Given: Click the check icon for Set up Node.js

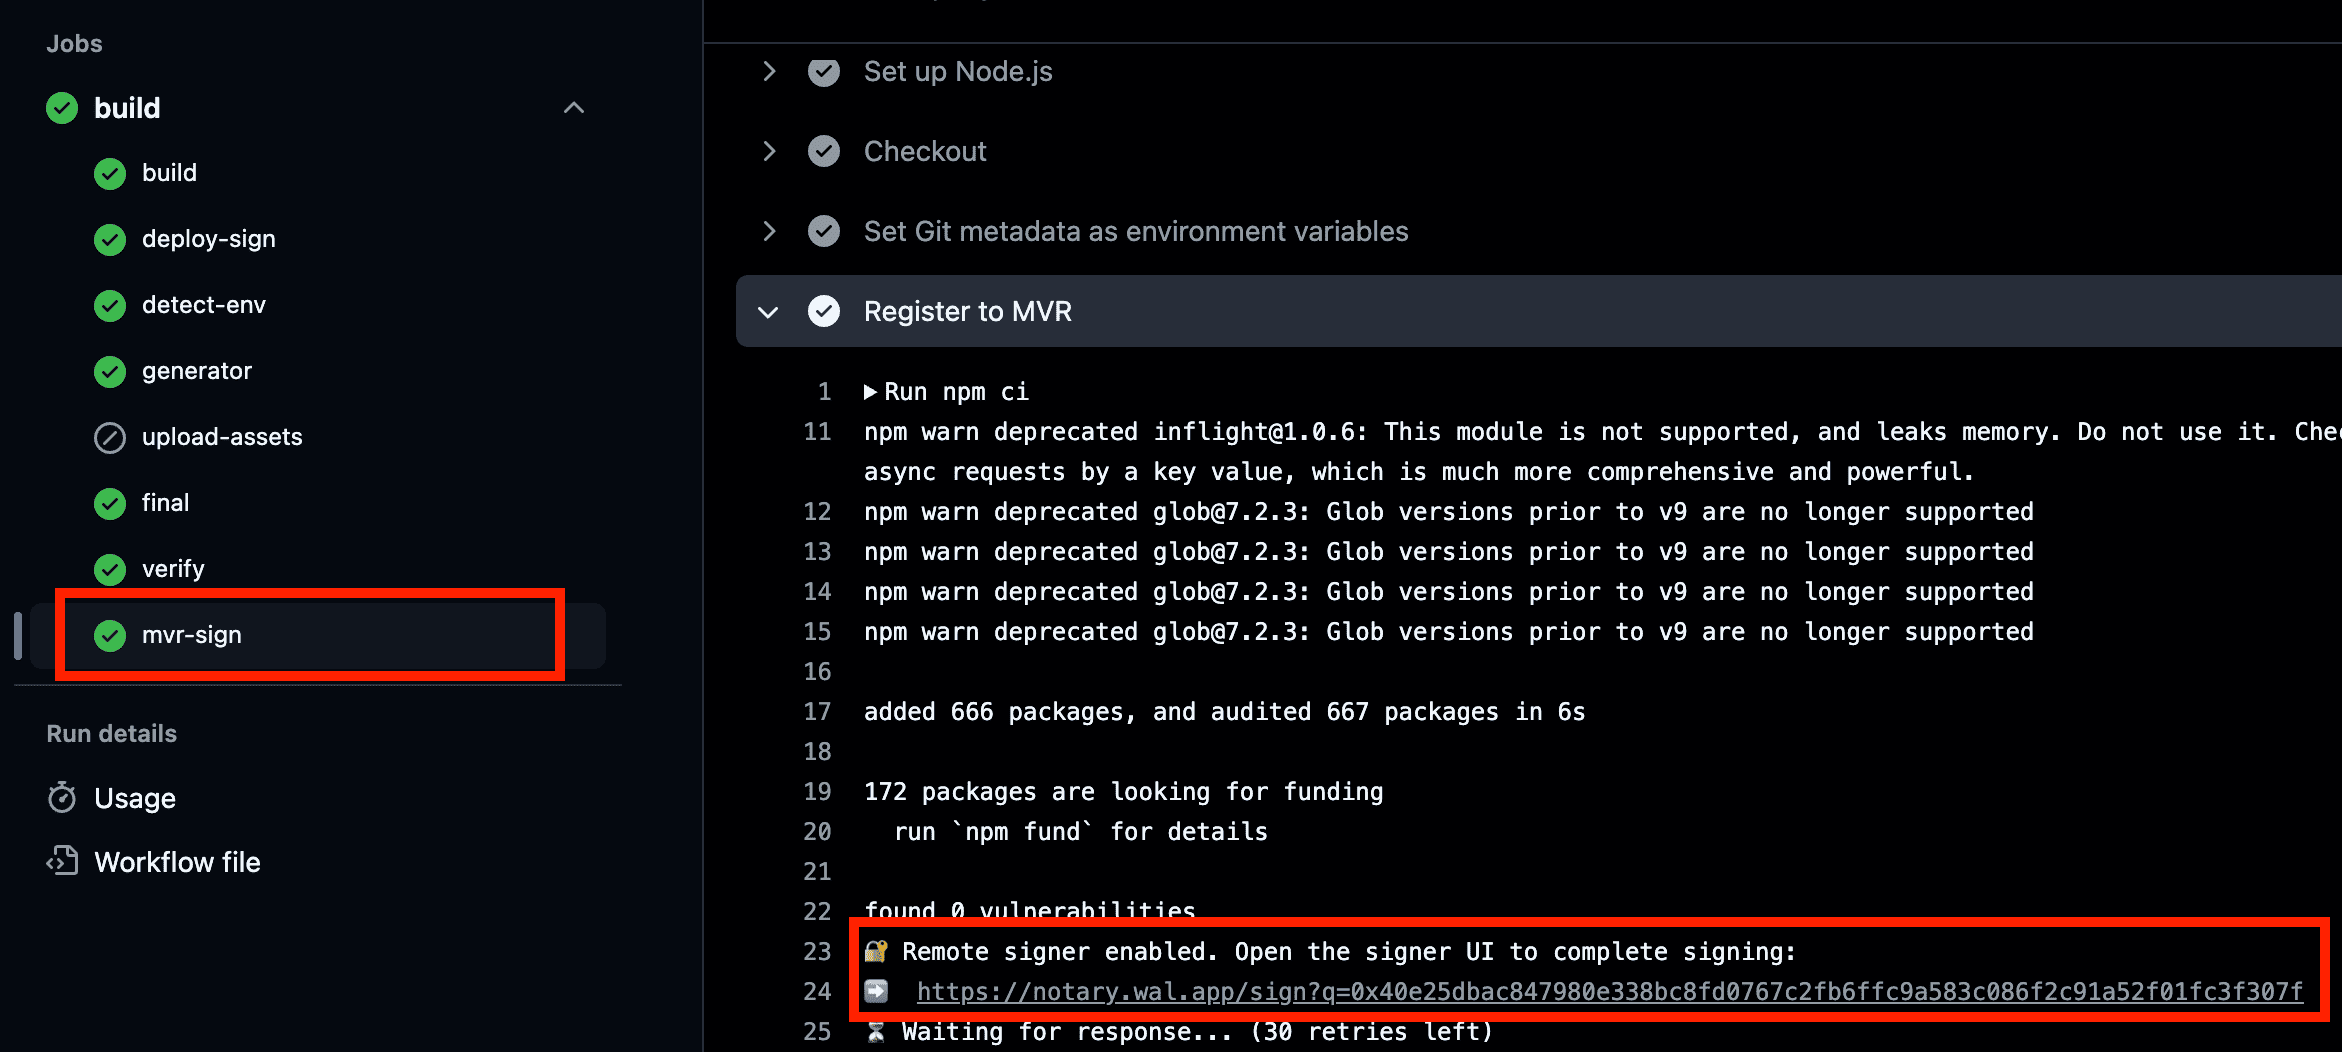Looking at the screenshot, I should click(x=824, y=71).
